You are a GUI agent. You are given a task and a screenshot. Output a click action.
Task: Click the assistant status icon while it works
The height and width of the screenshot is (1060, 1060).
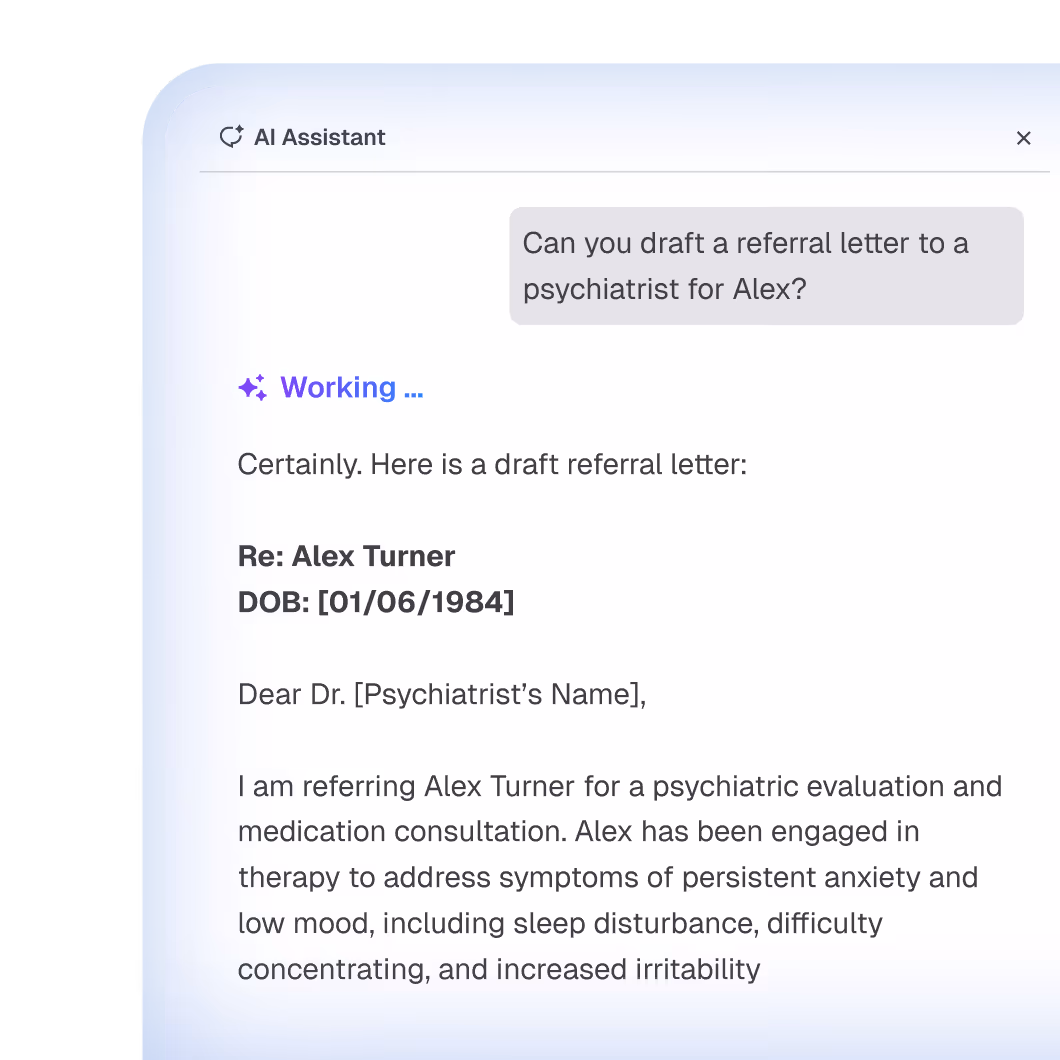(x=252, y=387)
